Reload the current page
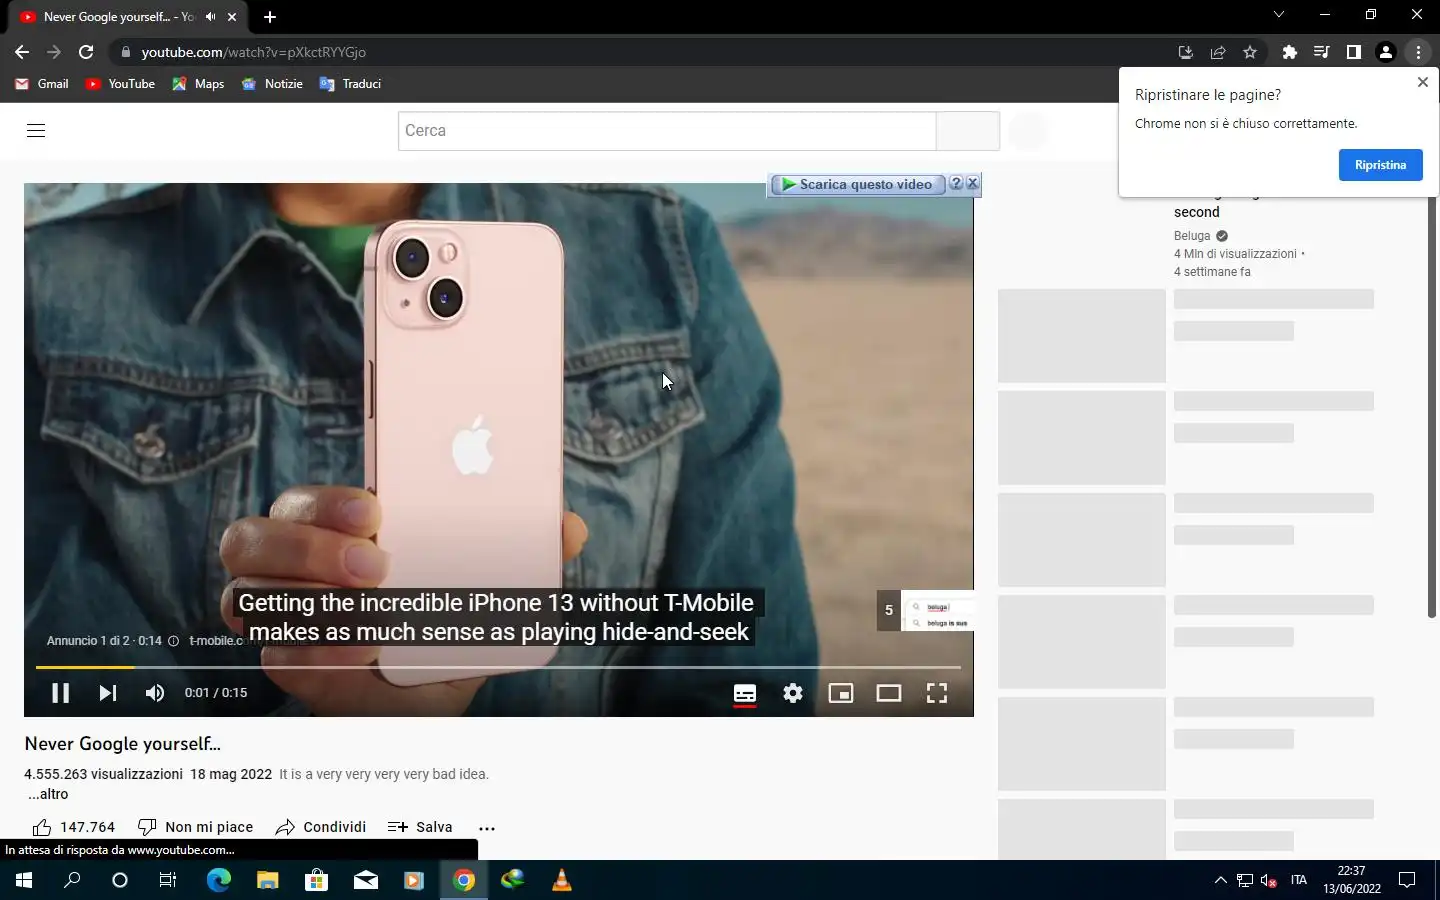 click(x=86, y=52)
